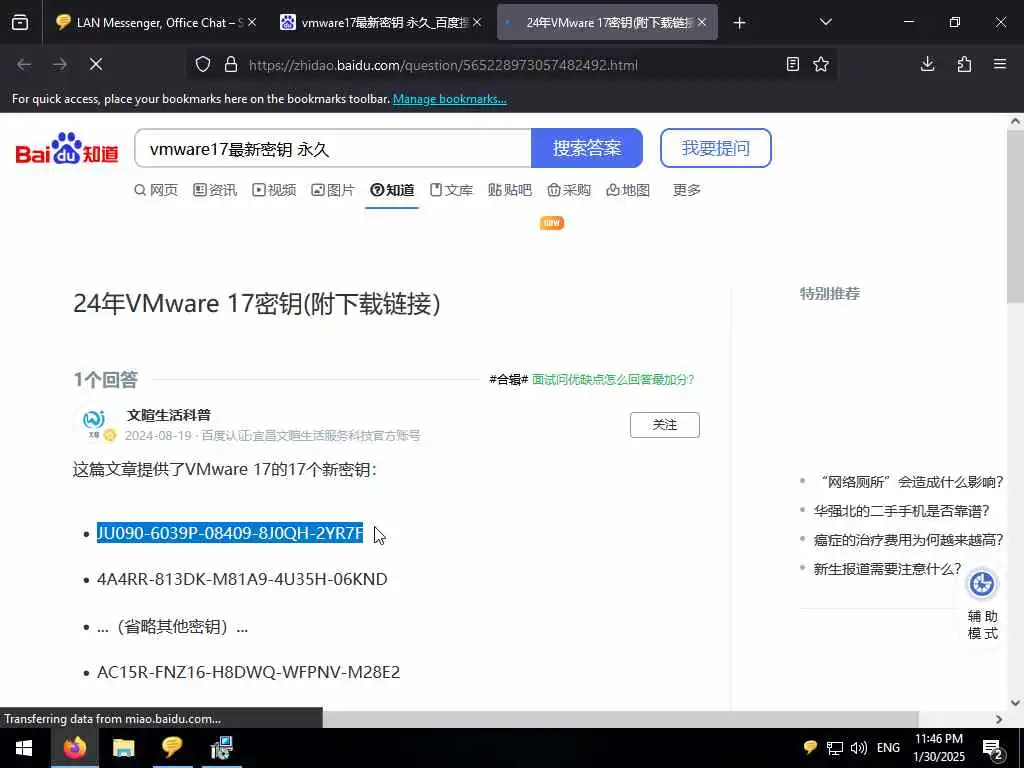Close the LAN Messenger tab
Image resolution: width=1024 pixels, height=768 pixels.
(252, 22)
